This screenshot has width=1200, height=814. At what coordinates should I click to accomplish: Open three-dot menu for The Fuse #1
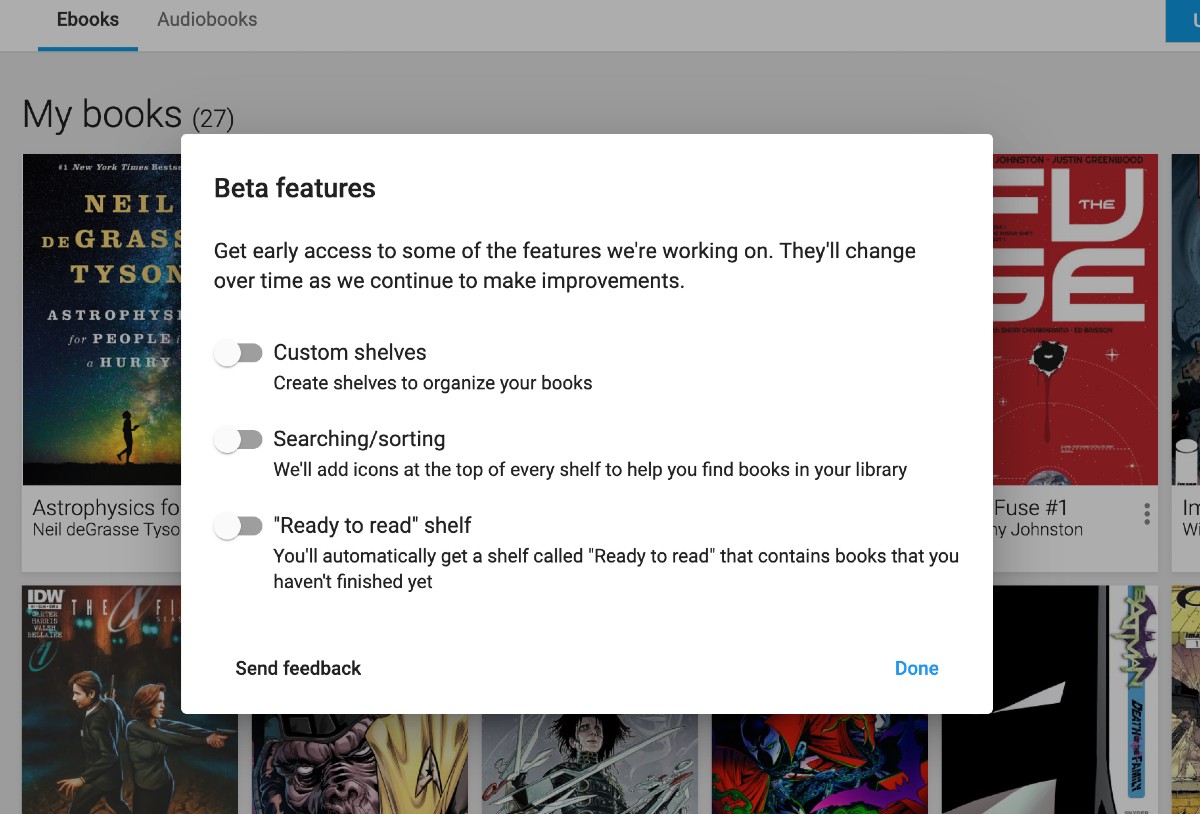tap(1146, 514)
